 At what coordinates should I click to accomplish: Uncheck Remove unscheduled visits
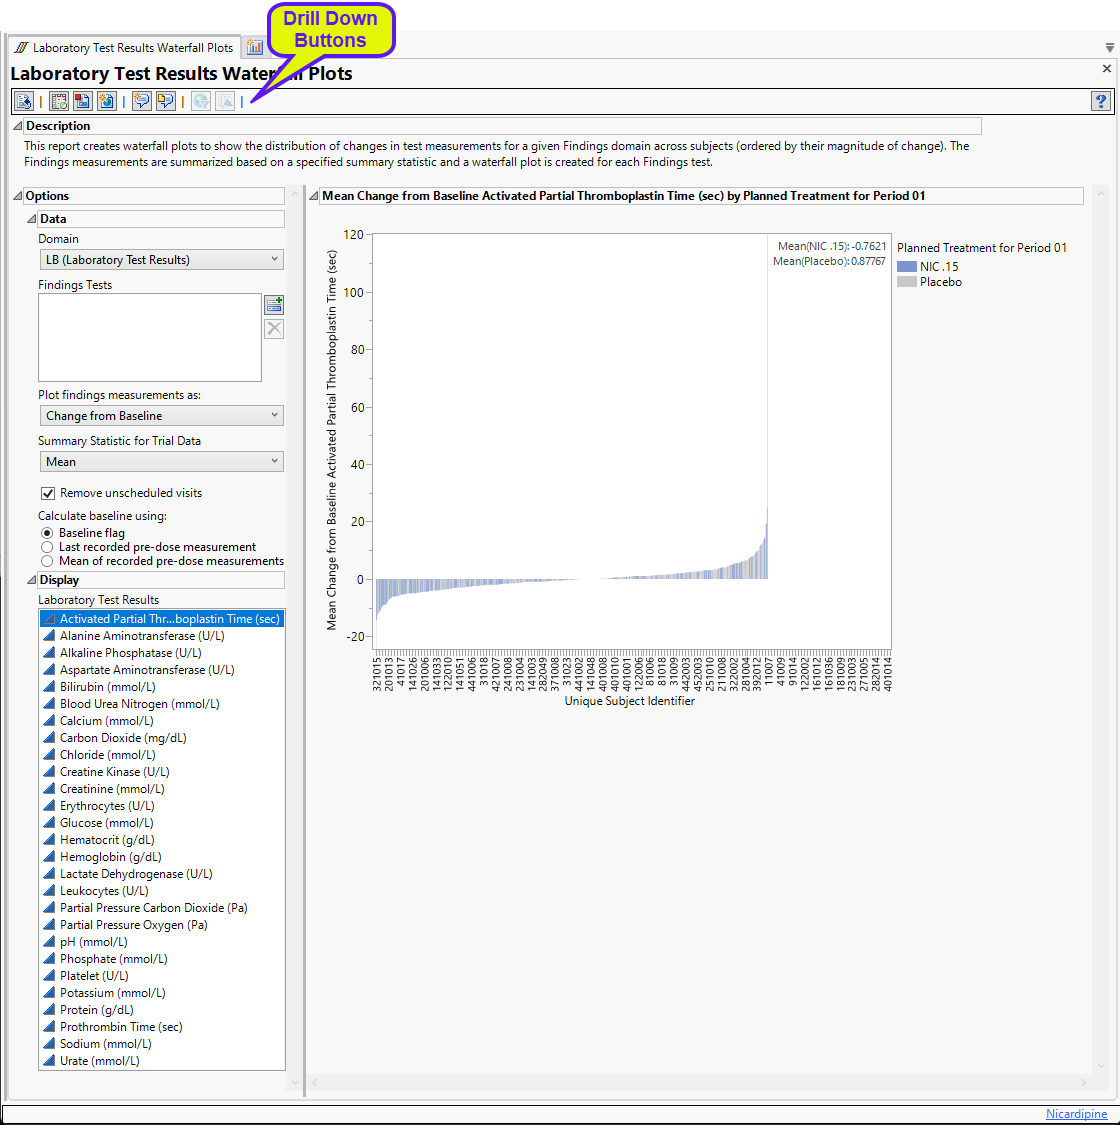coord(47,493)
